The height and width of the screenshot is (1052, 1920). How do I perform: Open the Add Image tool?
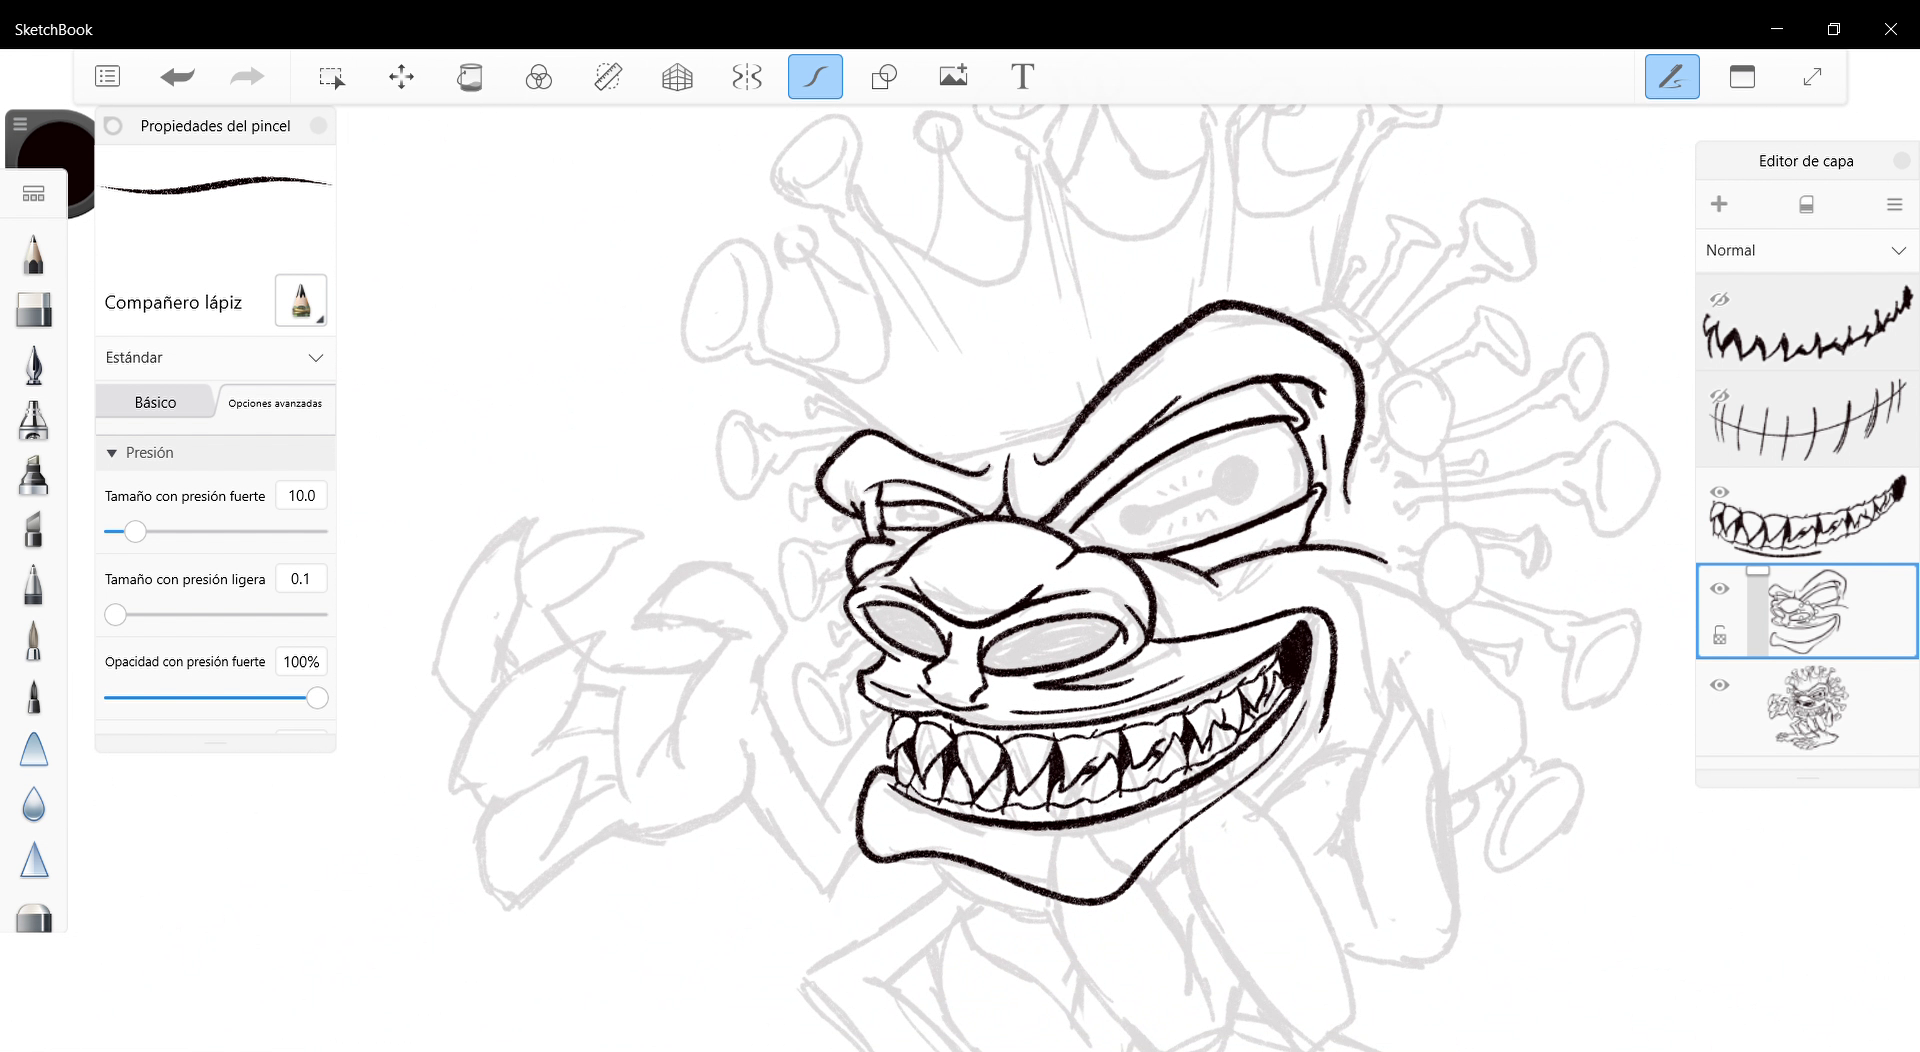[953, 77]
